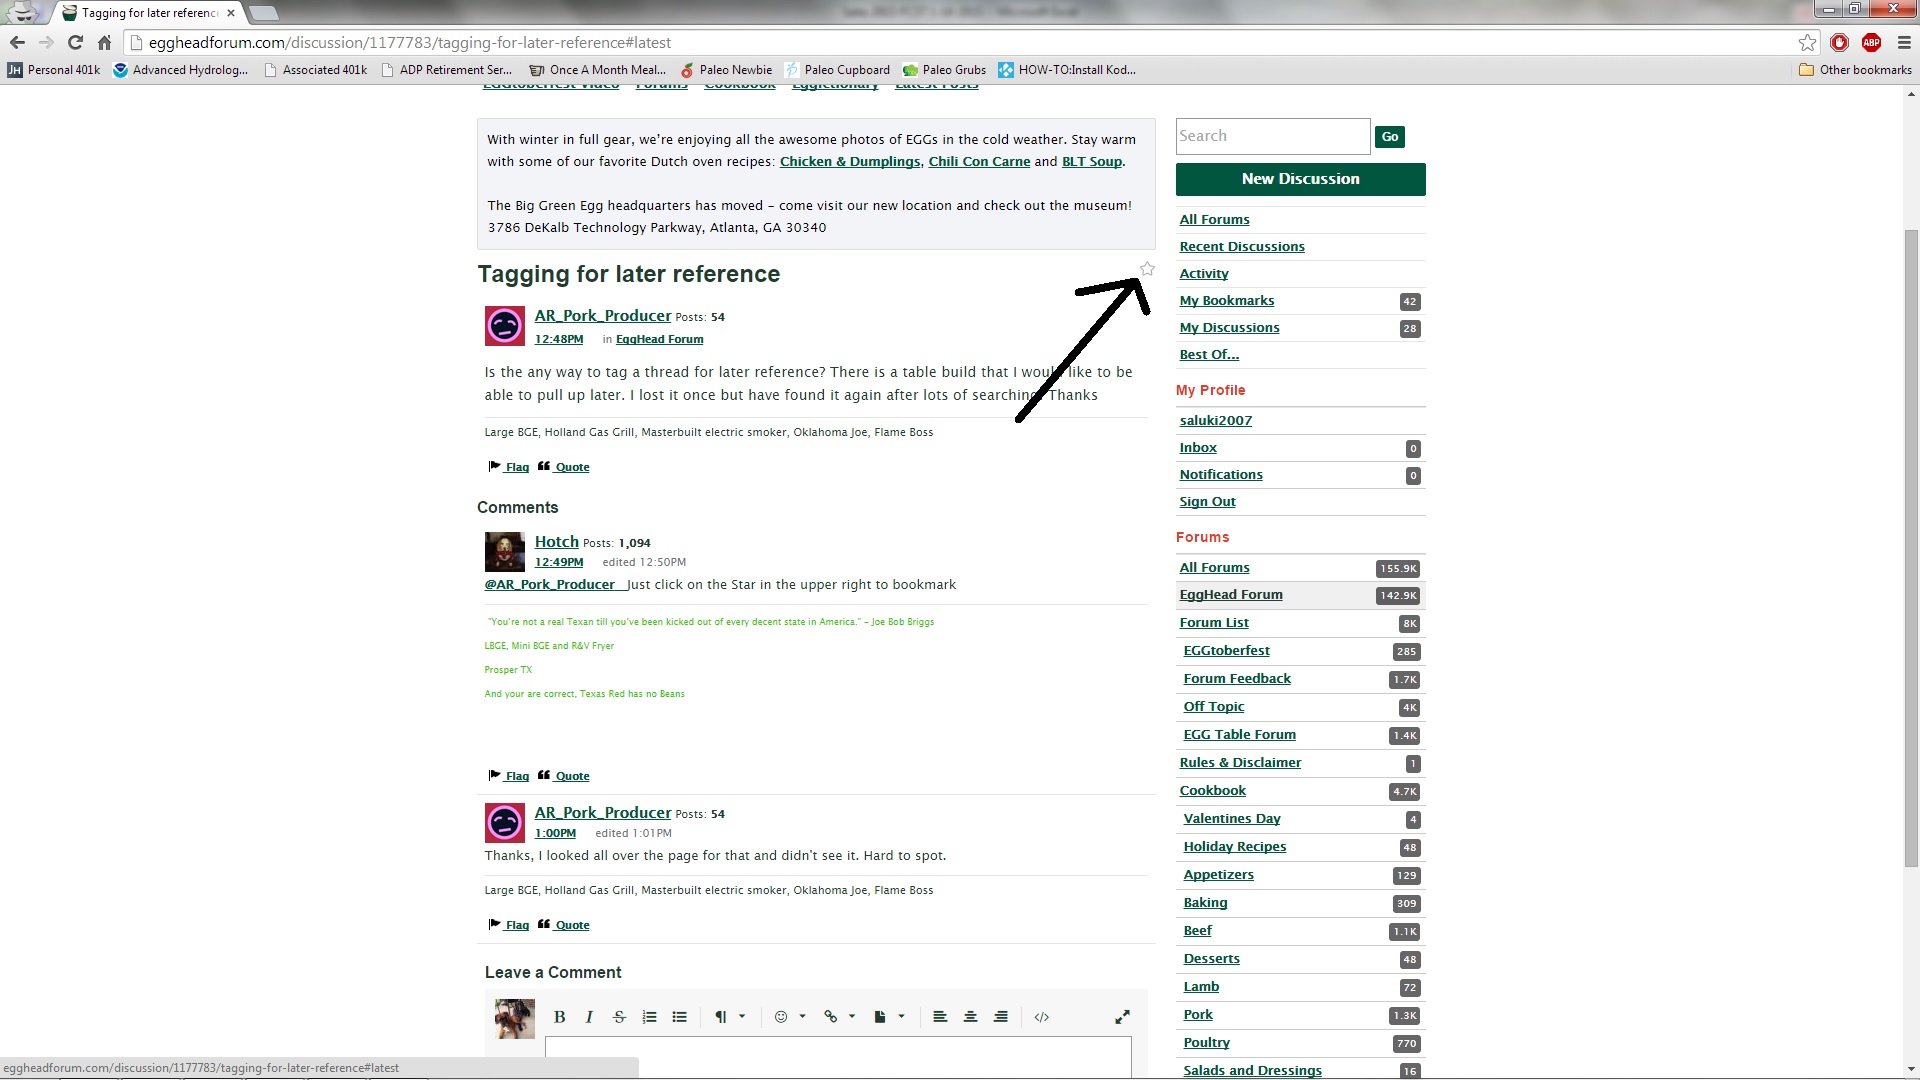
Task: Open the emoji picker dropdown
Action: pyautogui.click(x=789, y=1017)
